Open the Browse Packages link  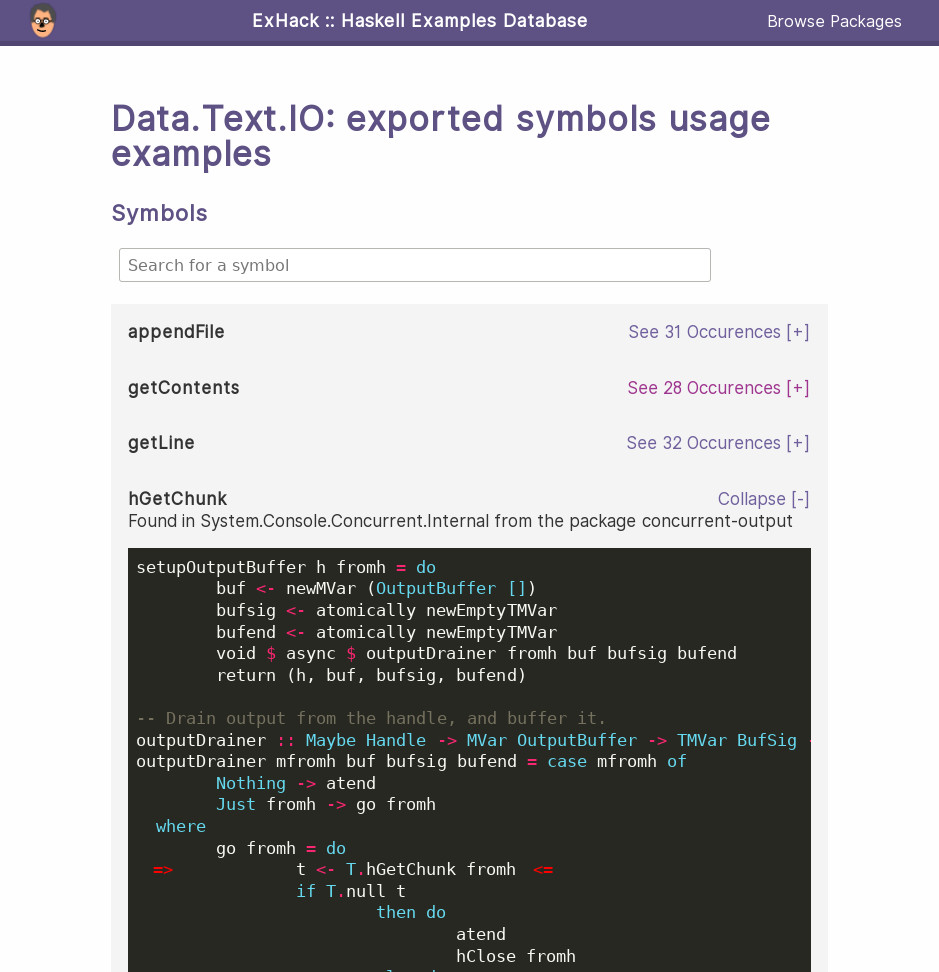point(834,21)
